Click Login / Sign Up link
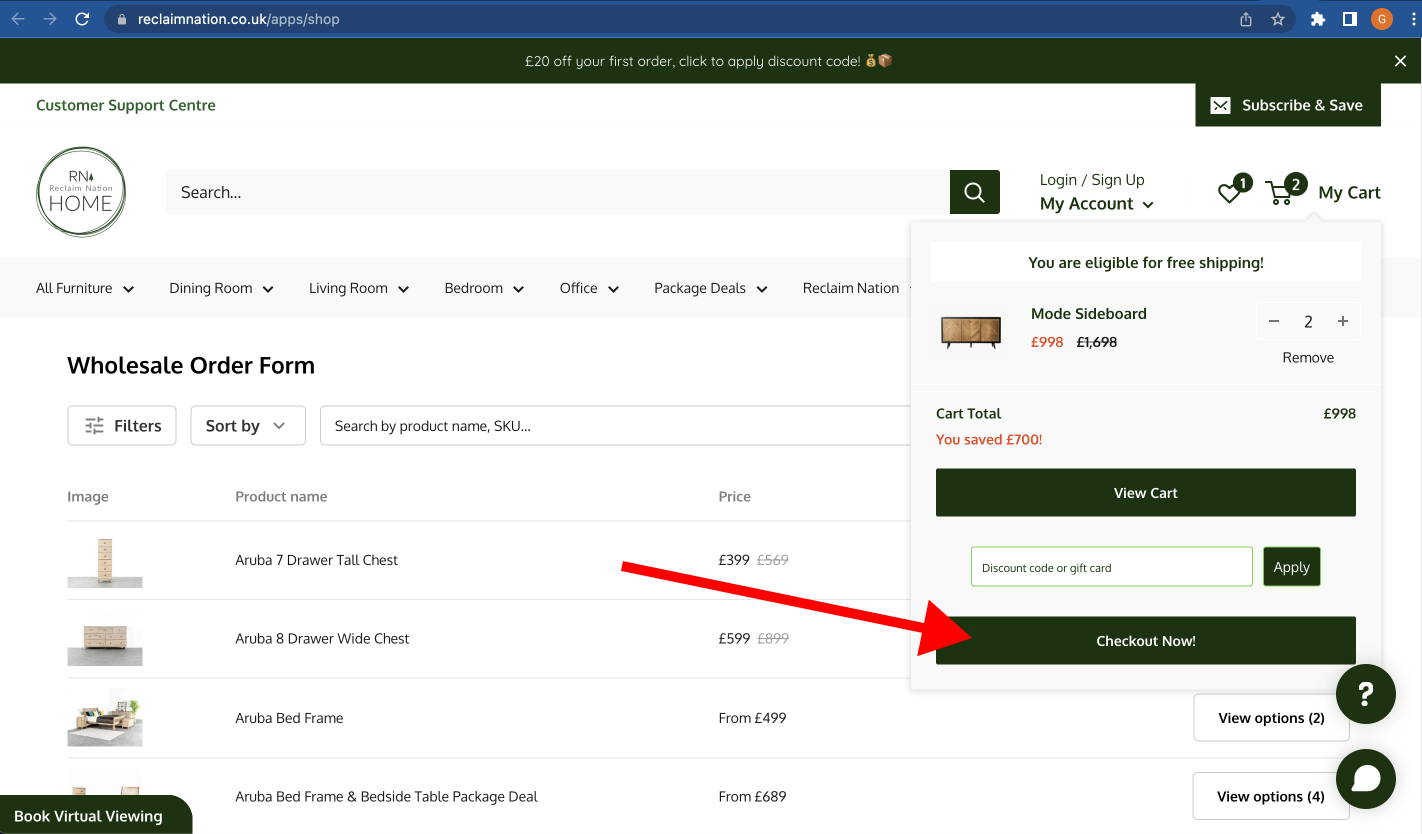The image size is (1422, 834). coord(1092,180)
